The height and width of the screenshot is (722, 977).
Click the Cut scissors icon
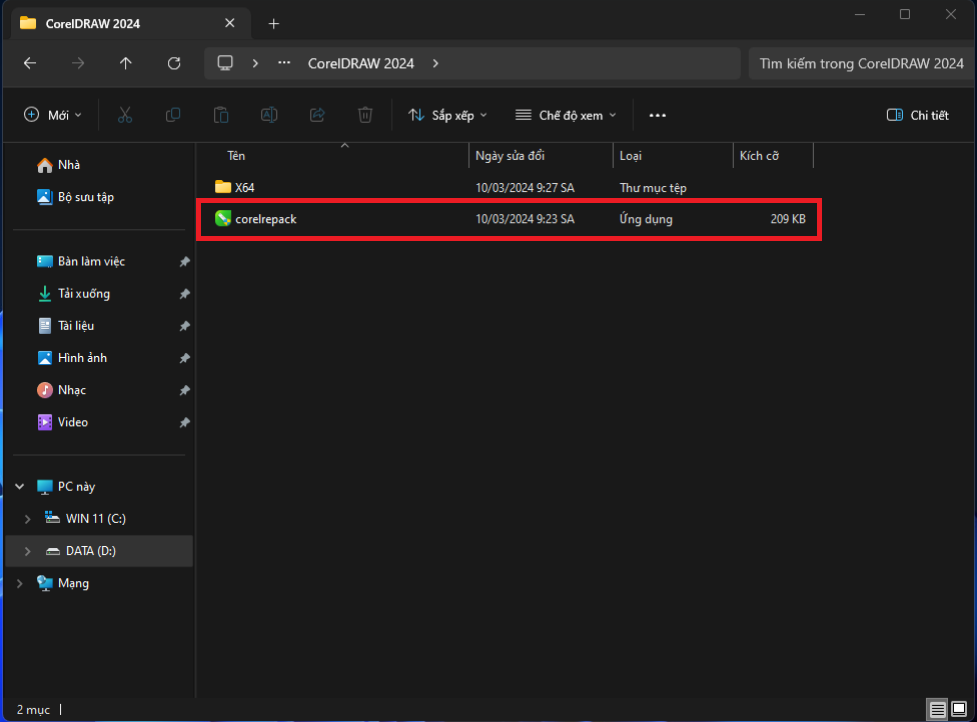125,115
